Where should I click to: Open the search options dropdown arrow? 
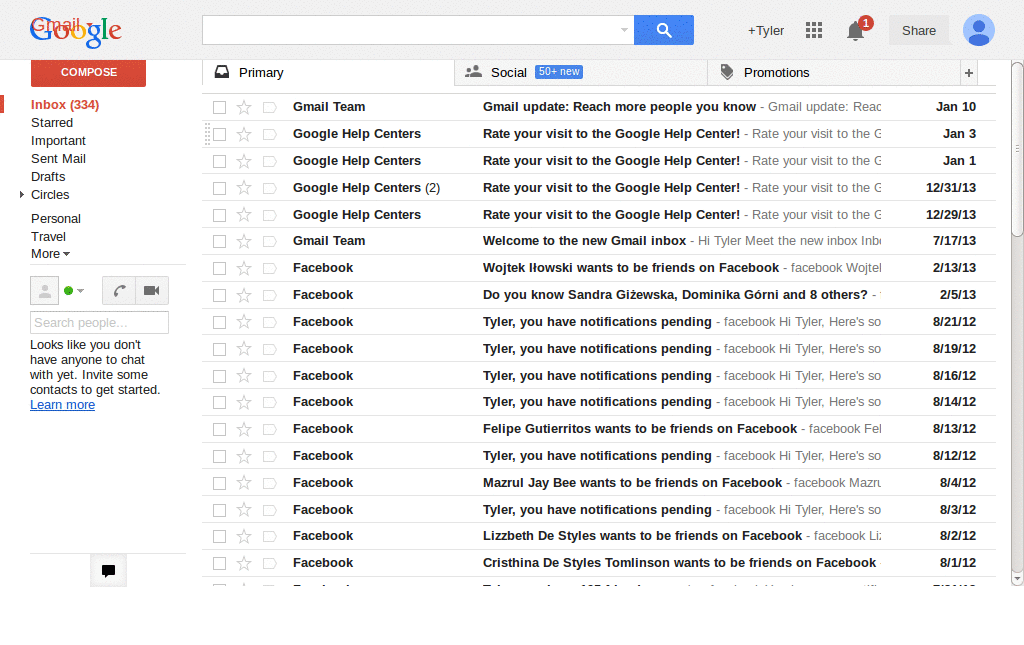point(624,30)
